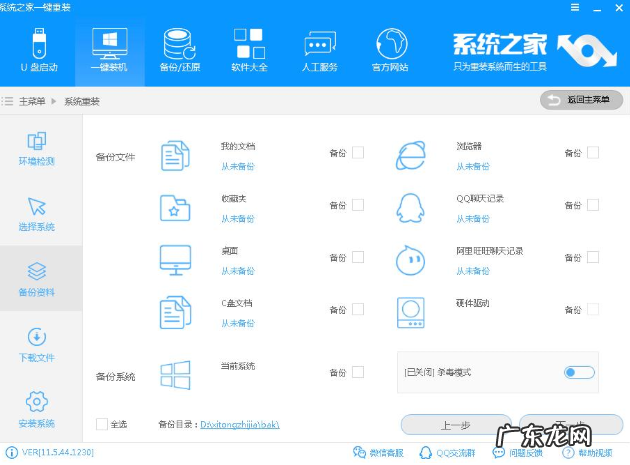Open 微信客服 in status bar
630x465 pixels.
[x=378, y=453]
